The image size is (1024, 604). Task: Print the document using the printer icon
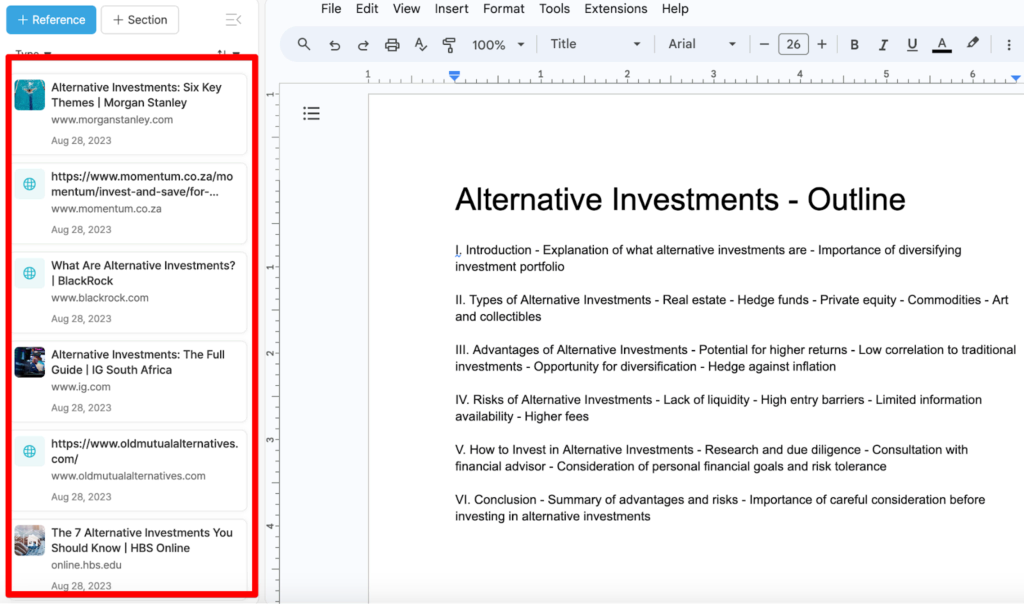[392, 45]
